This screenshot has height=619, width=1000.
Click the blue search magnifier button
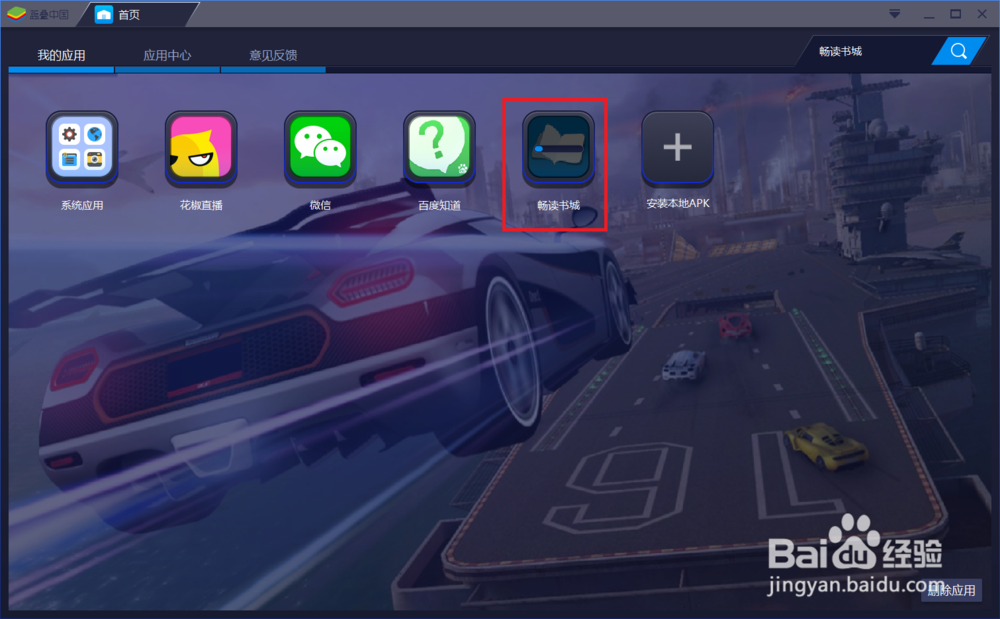[958, 51]
